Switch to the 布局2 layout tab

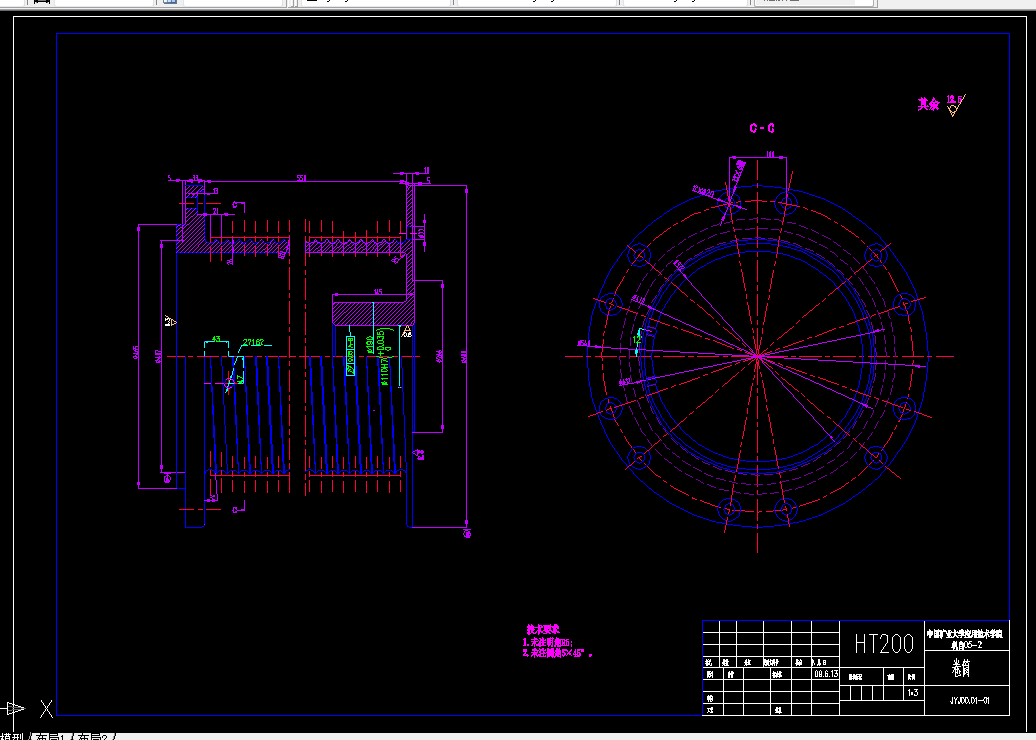coord(94,735)
